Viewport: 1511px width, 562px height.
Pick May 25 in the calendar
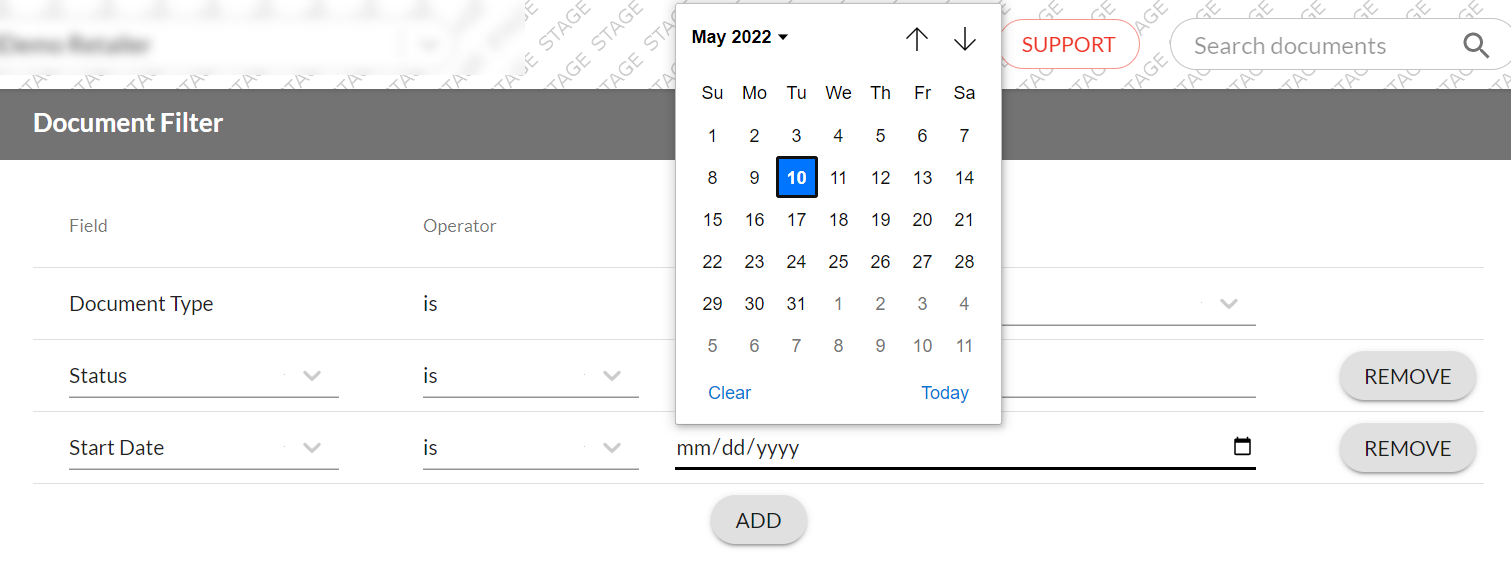click(838, 262)
